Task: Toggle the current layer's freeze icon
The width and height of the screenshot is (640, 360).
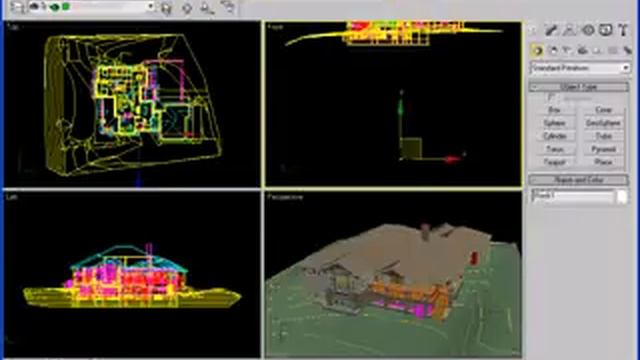Action: point(44,7)
